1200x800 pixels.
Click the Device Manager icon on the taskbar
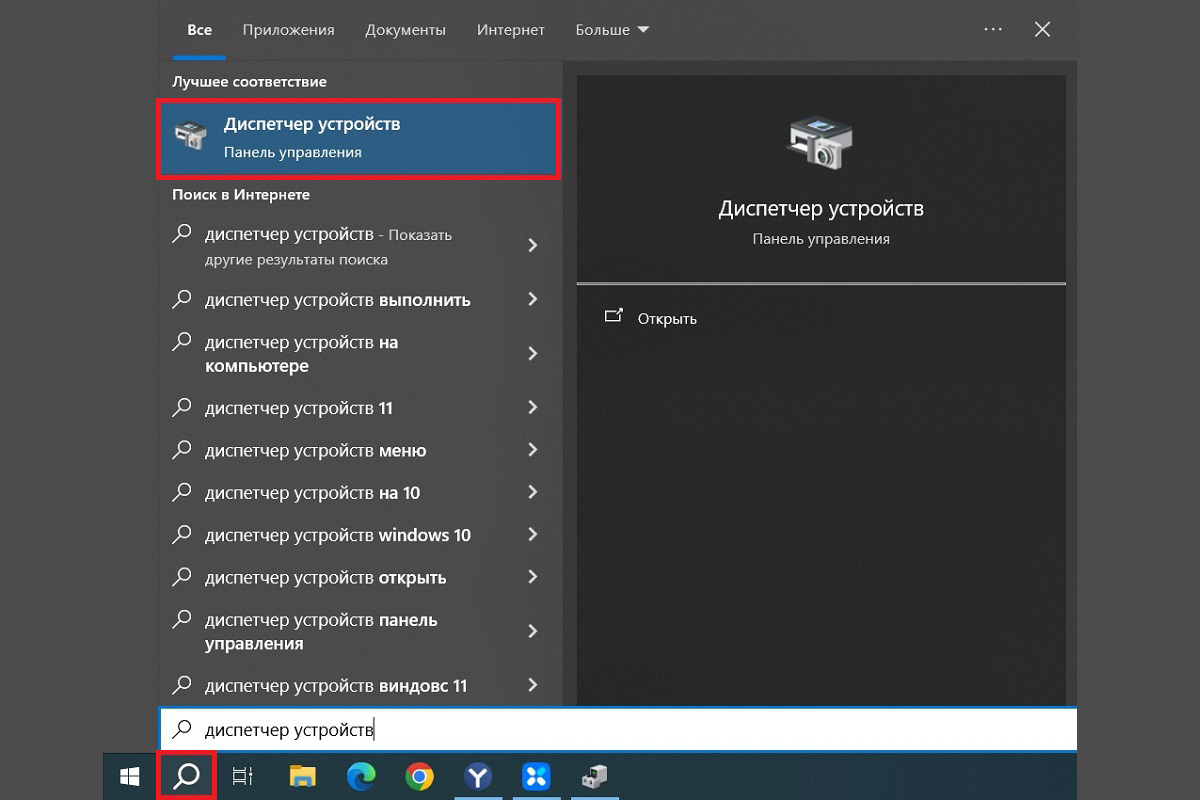click(596, 776)
